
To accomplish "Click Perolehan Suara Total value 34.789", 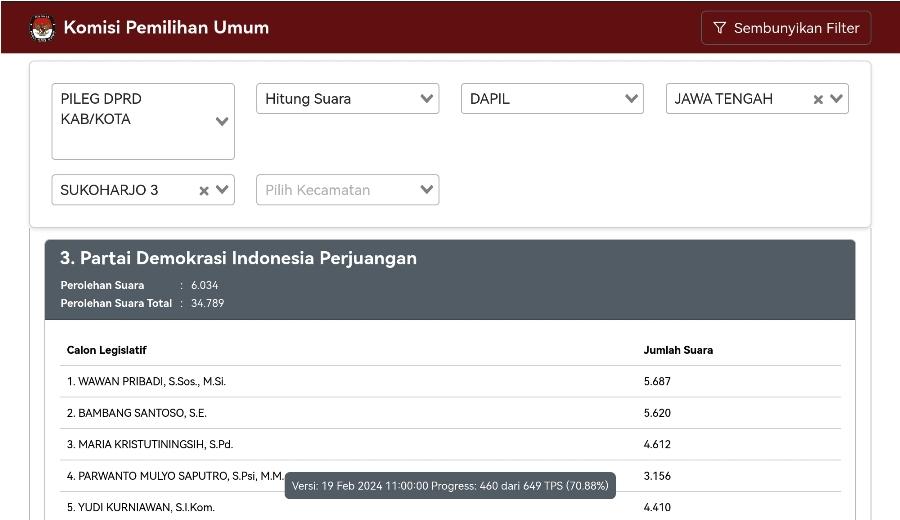I will tap(207, 303).
